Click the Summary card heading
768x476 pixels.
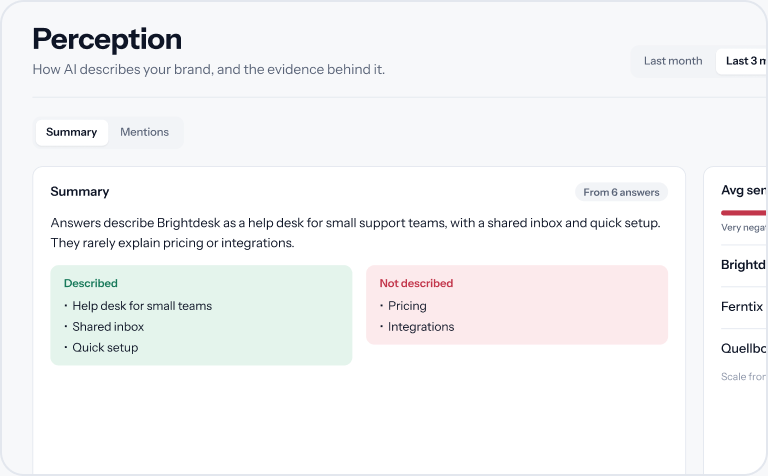(80, 191)
